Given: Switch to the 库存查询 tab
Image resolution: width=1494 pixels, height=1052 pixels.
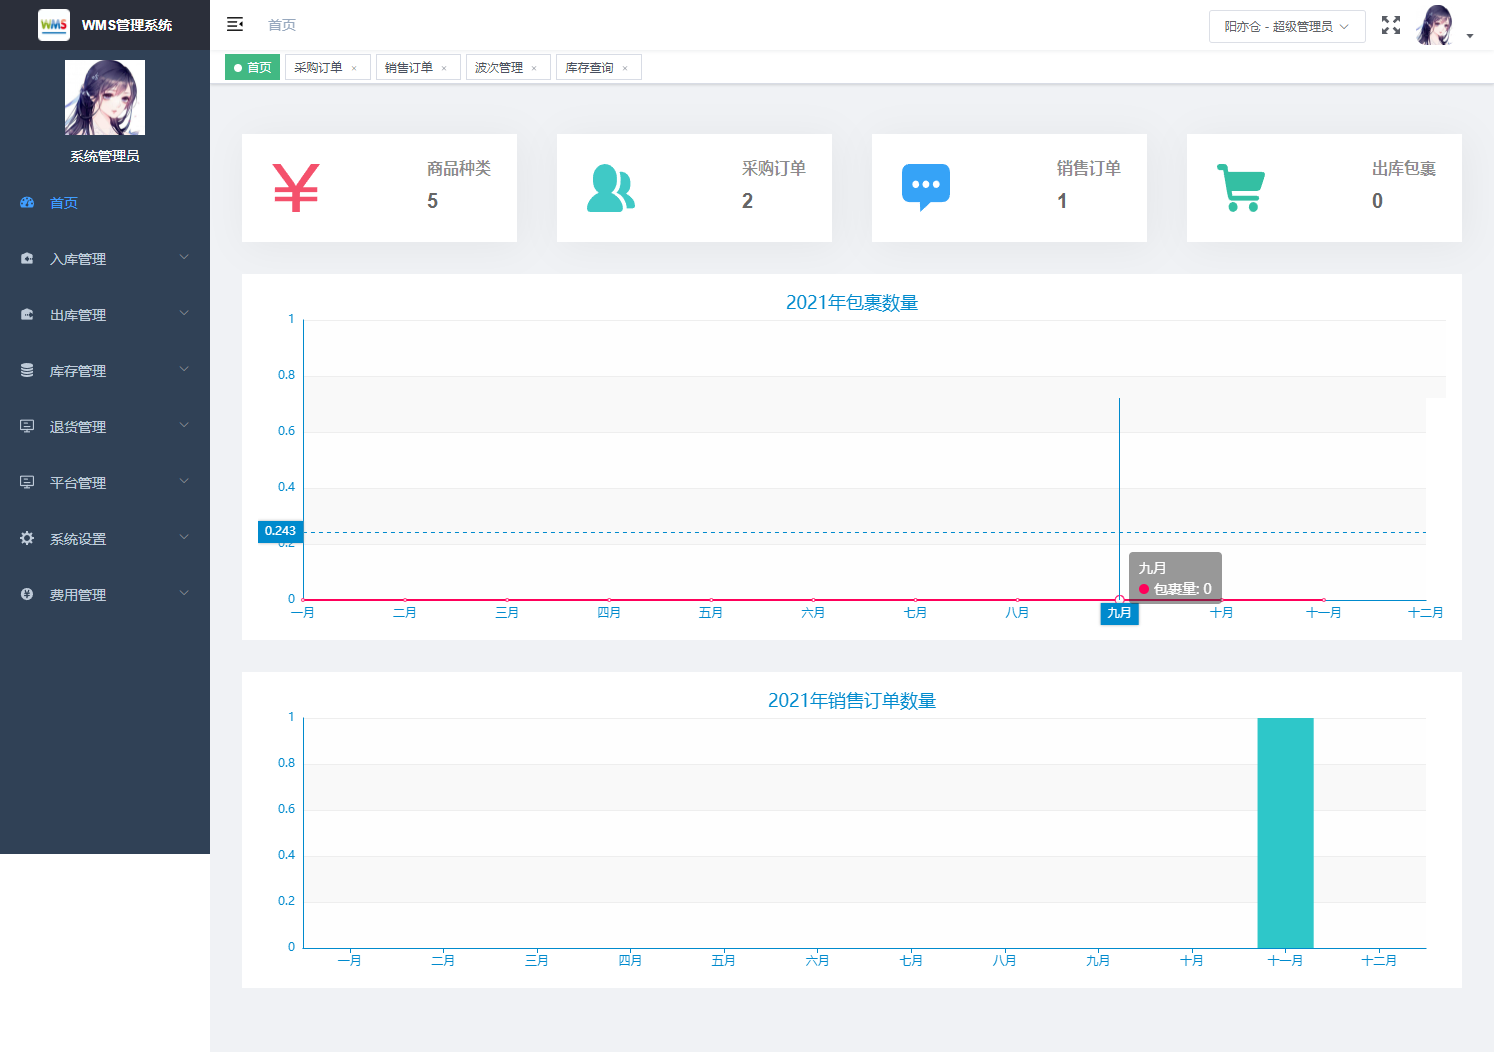Looking at the screenshot, I should pos(589,68).
